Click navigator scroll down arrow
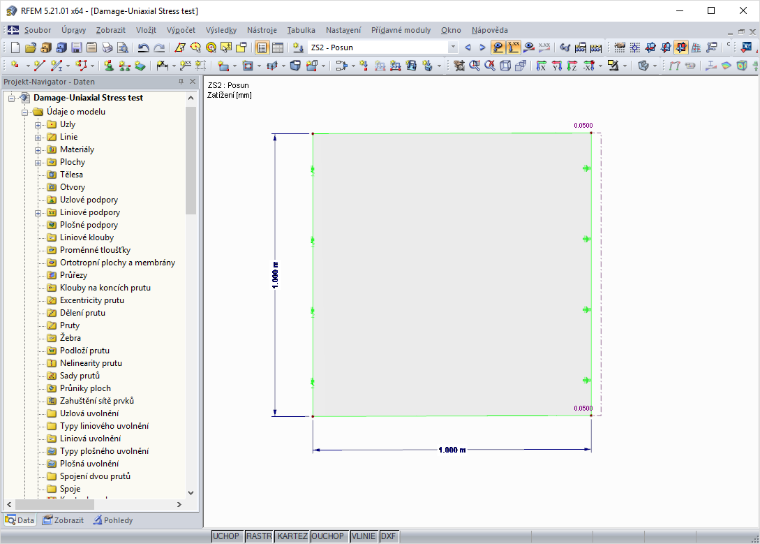Viewport: 760px width, 544px height. pos(191,493)
